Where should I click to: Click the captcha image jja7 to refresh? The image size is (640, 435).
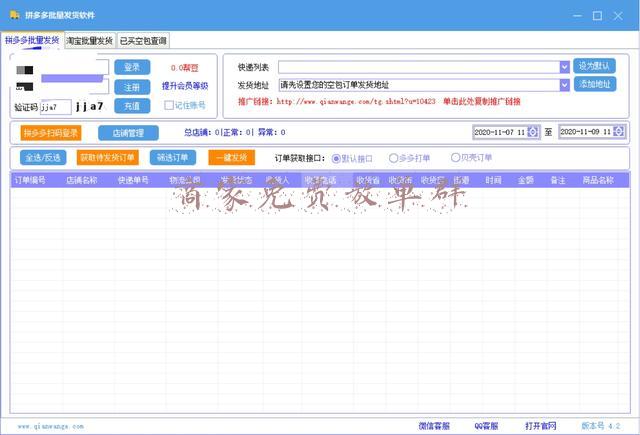90,107
